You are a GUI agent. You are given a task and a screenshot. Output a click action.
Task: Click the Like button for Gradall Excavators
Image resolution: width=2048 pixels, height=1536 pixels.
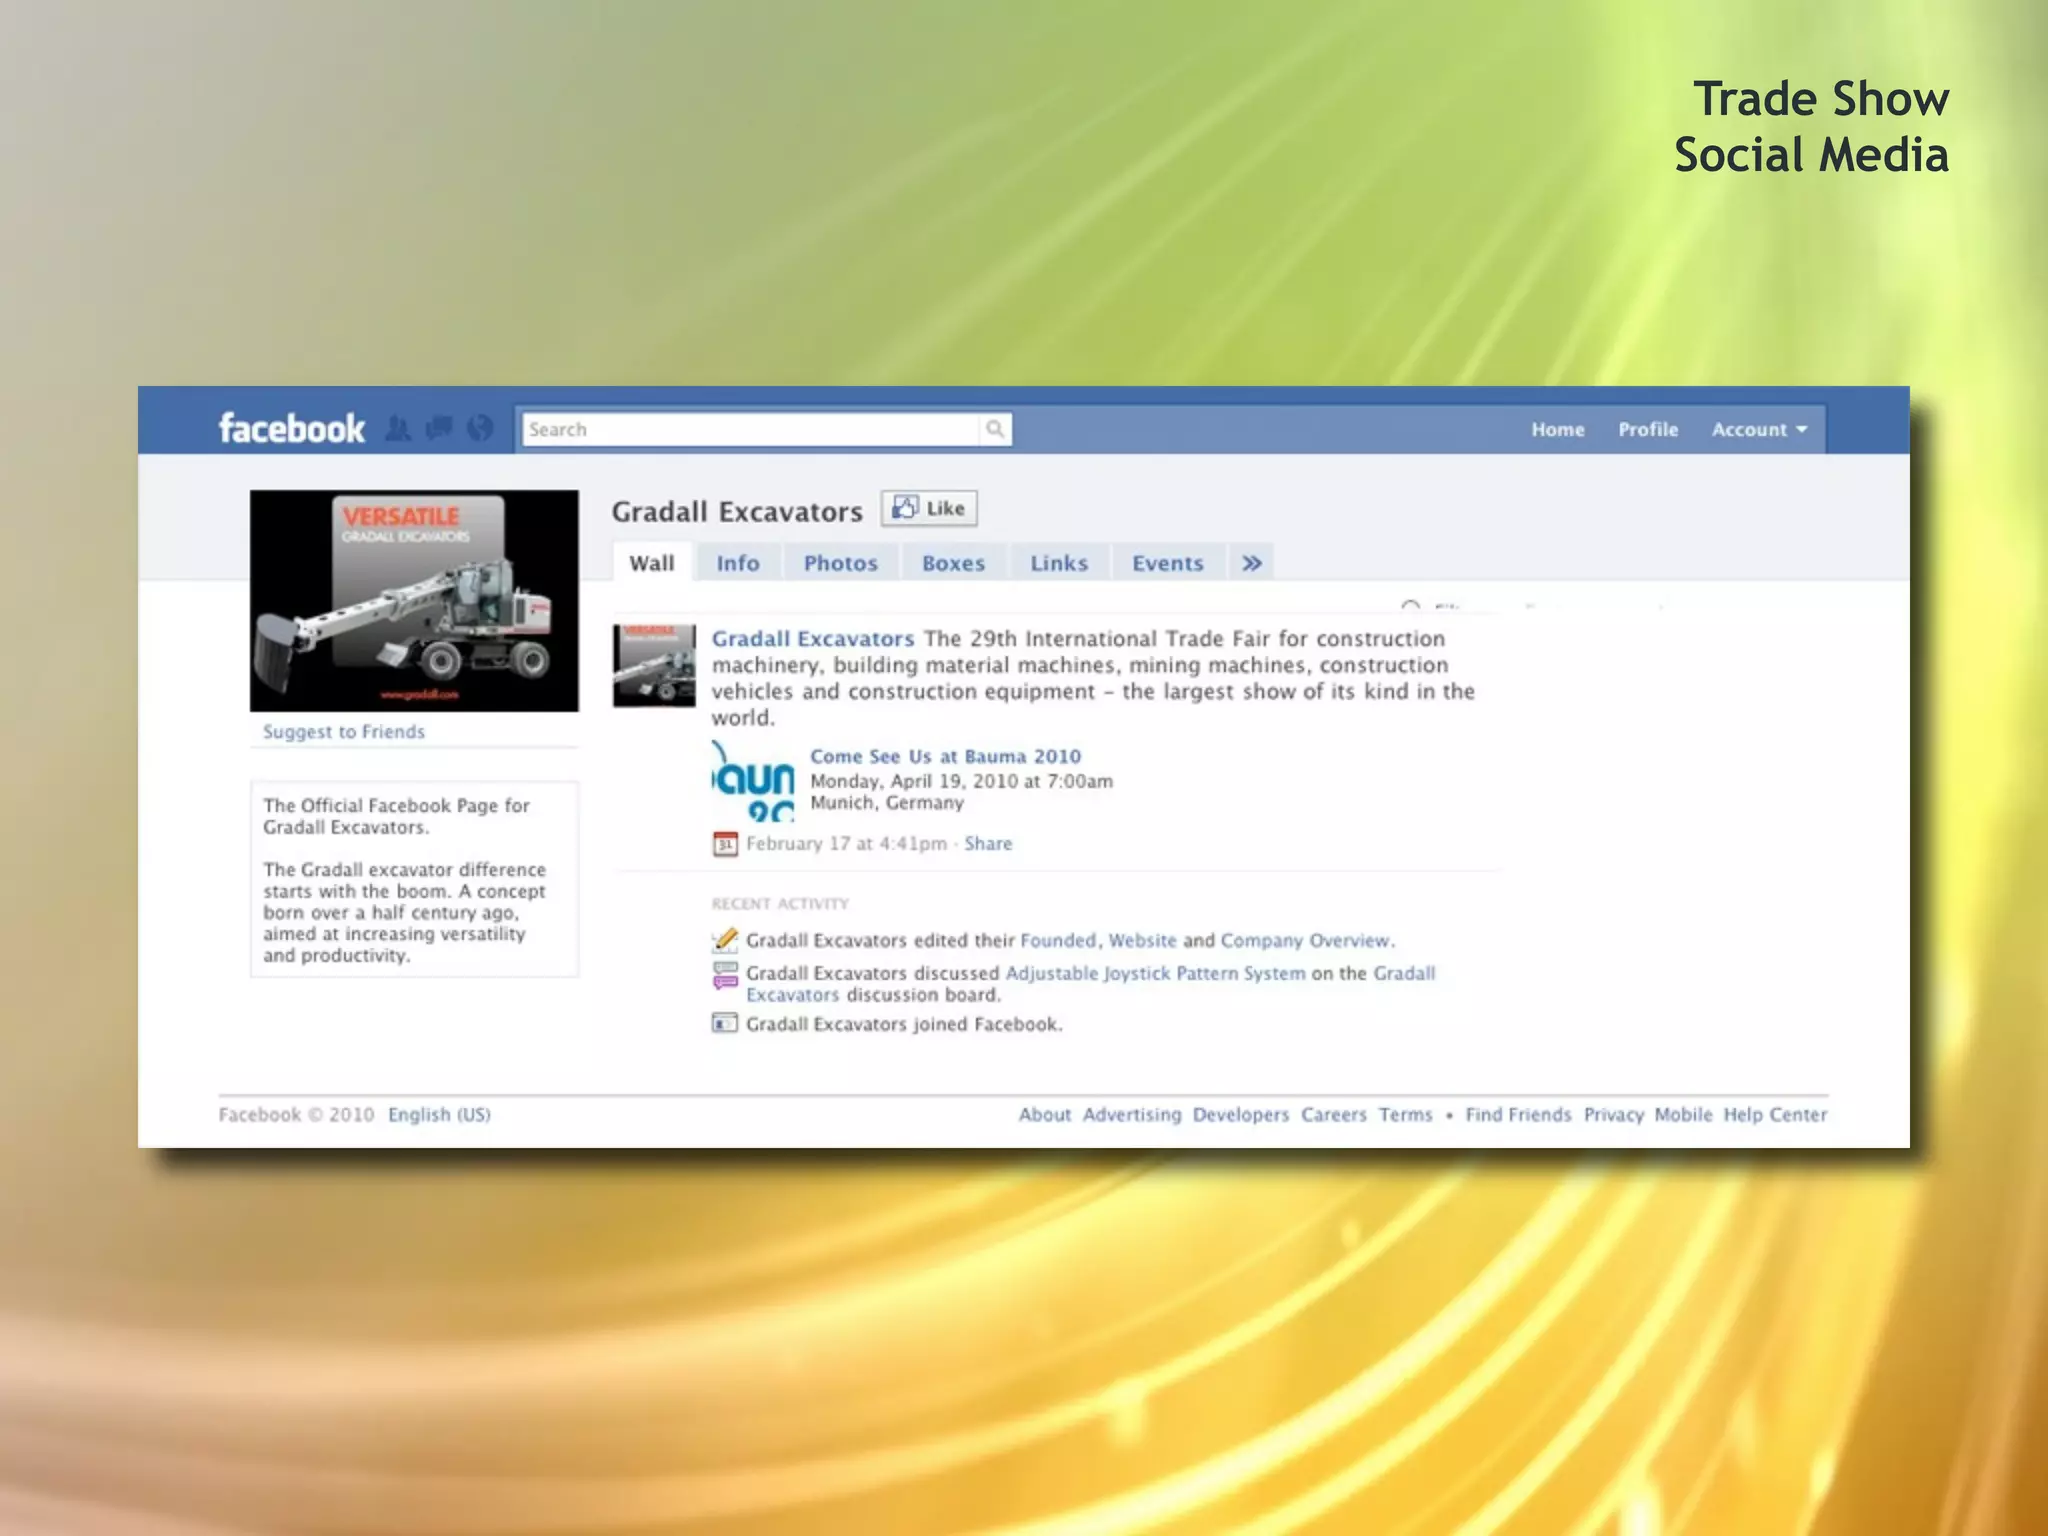(929, 508)
